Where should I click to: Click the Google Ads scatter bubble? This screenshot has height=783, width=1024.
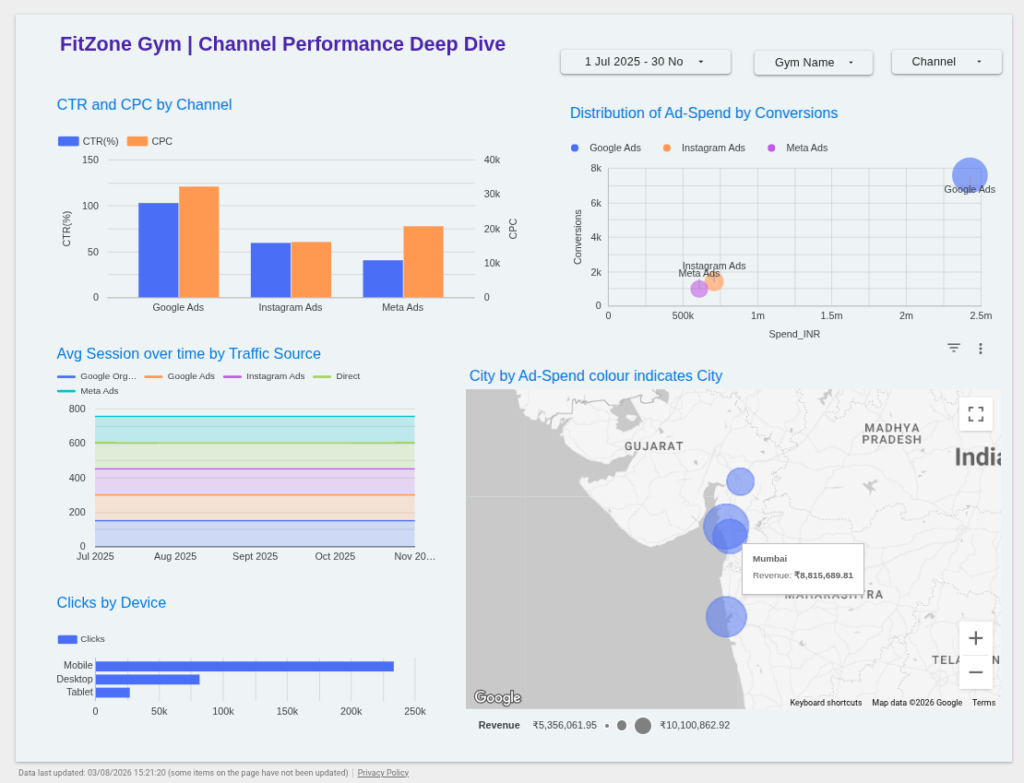(x=970, y=175)
